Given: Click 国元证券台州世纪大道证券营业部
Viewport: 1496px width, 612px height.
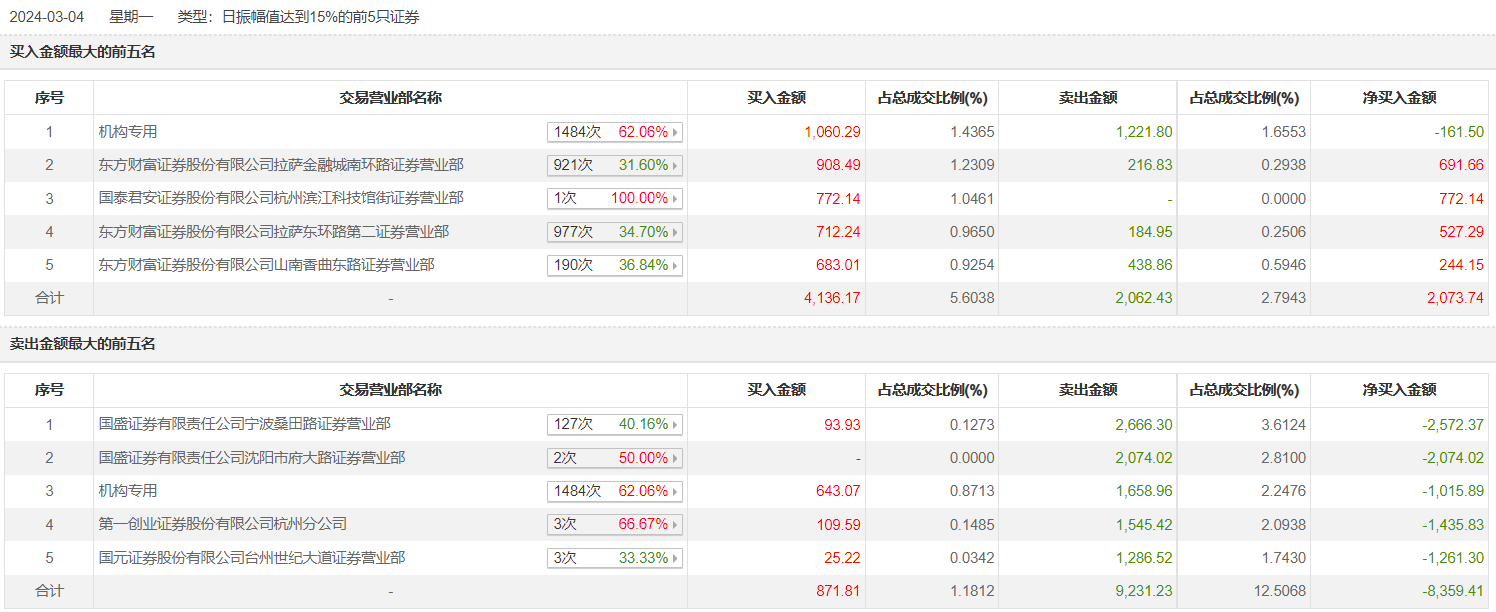Looking at the screenshot, I should coord(252,558).
